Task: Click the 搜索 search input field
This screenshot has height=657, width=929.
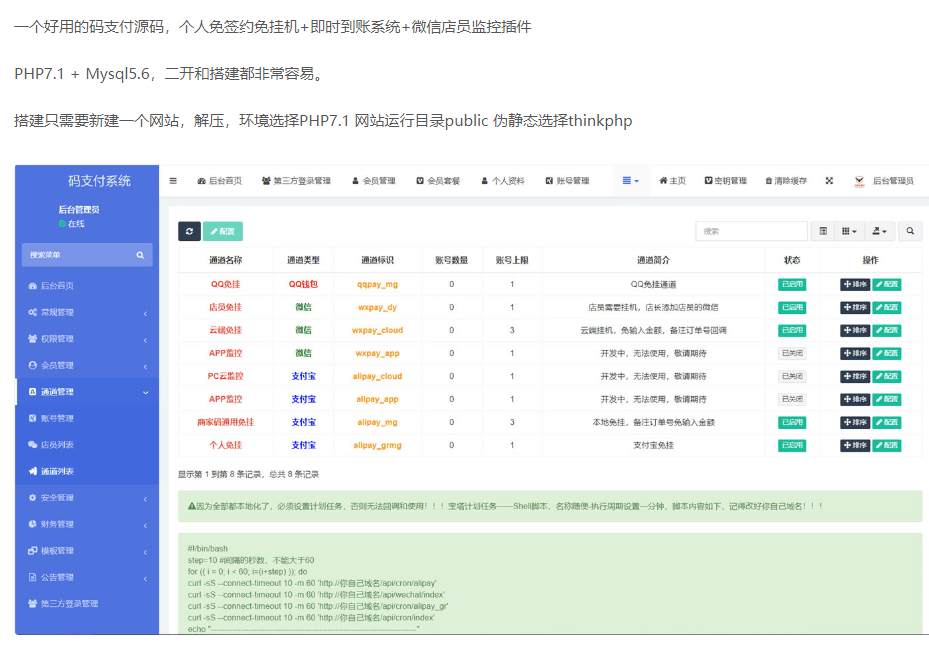Action: [x=750, y=231]
